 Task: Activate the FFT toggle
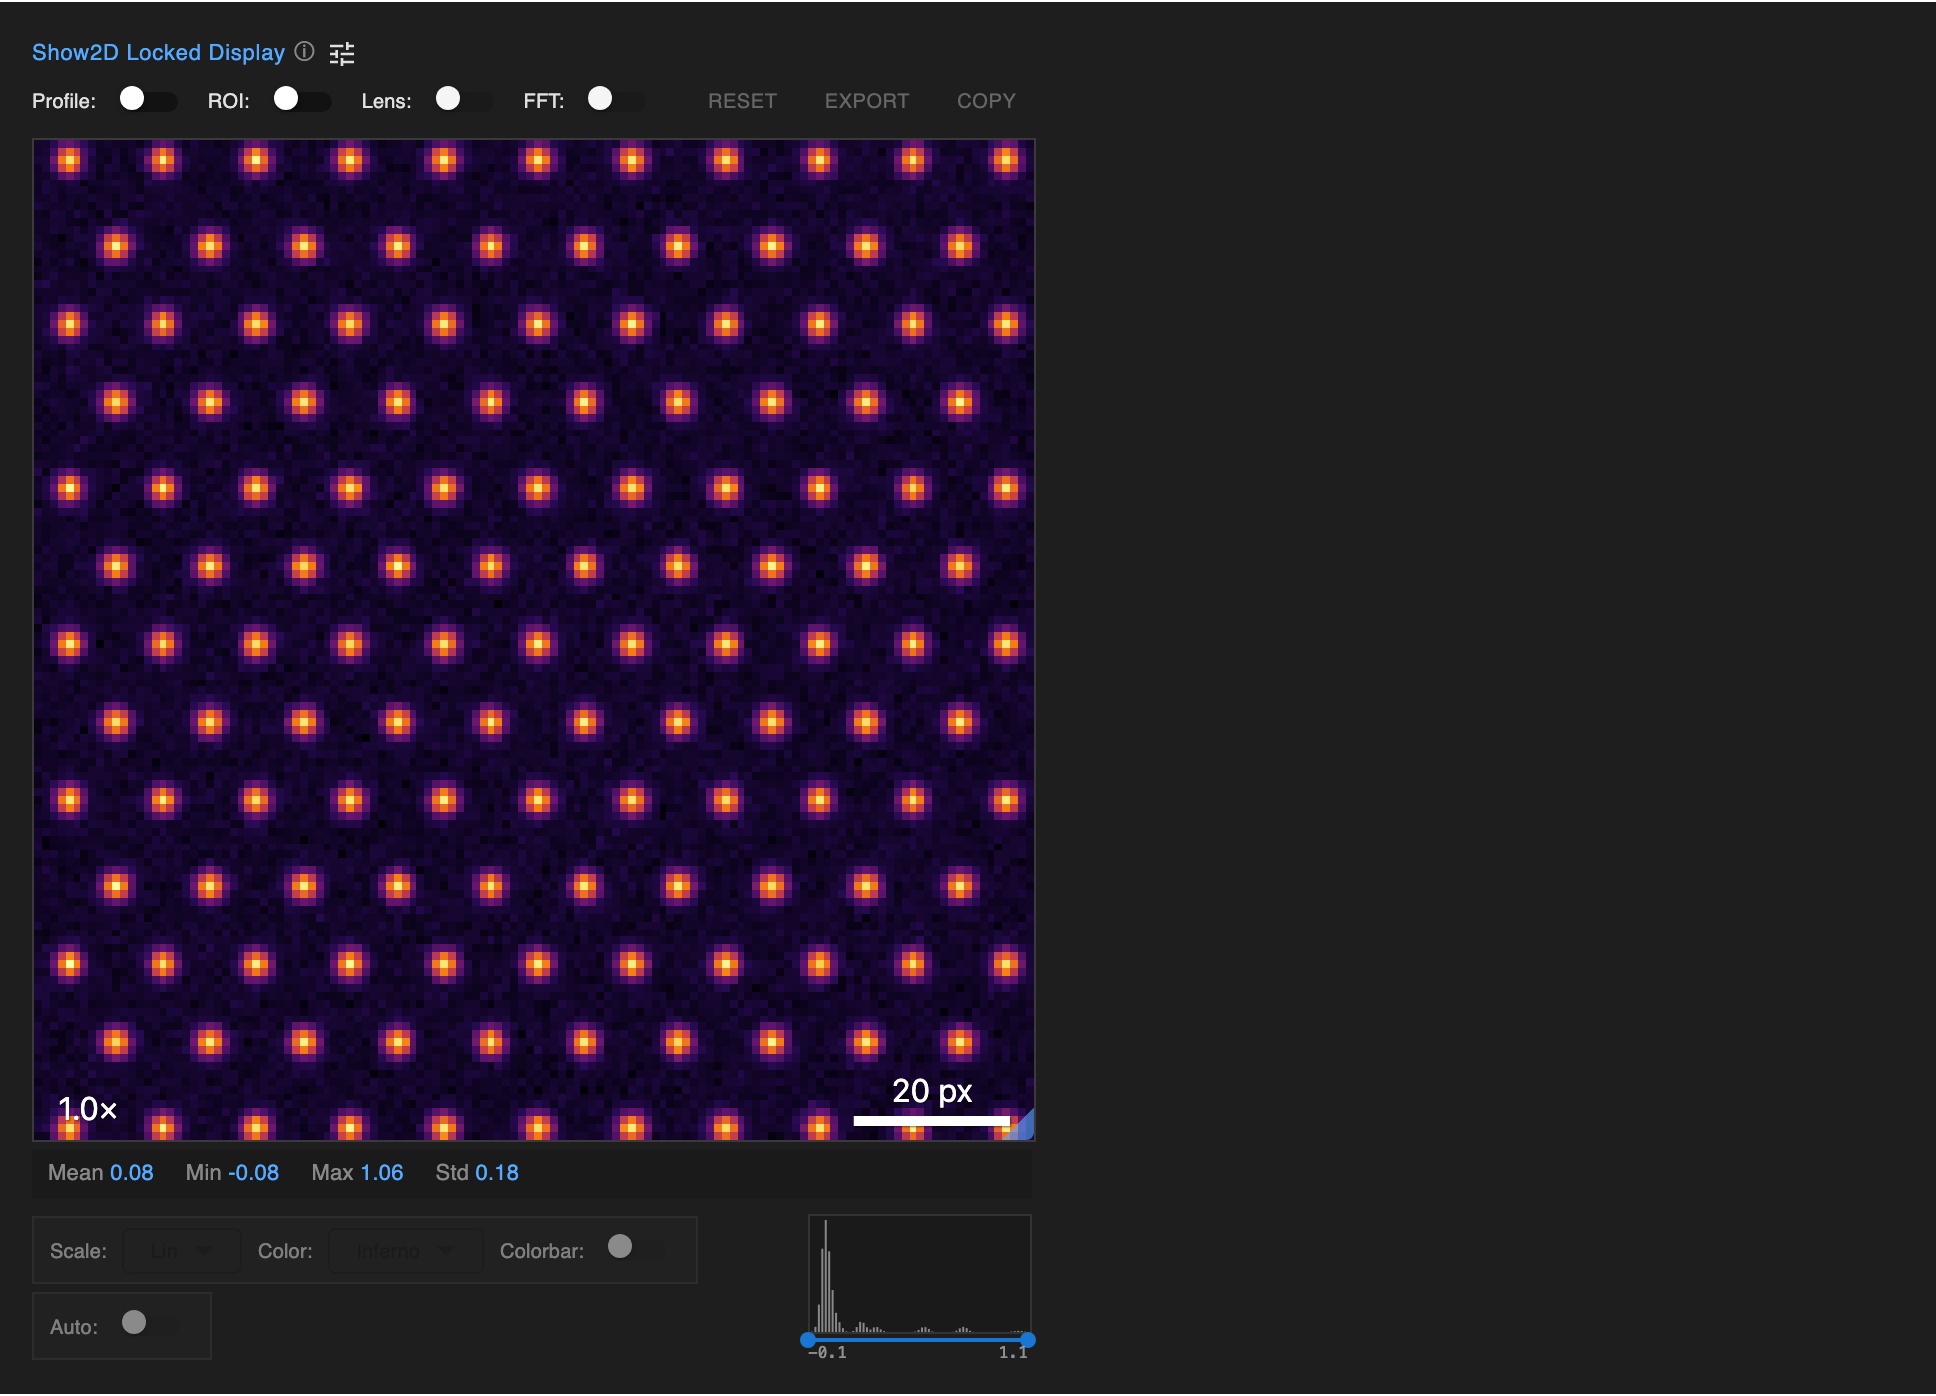601,100
